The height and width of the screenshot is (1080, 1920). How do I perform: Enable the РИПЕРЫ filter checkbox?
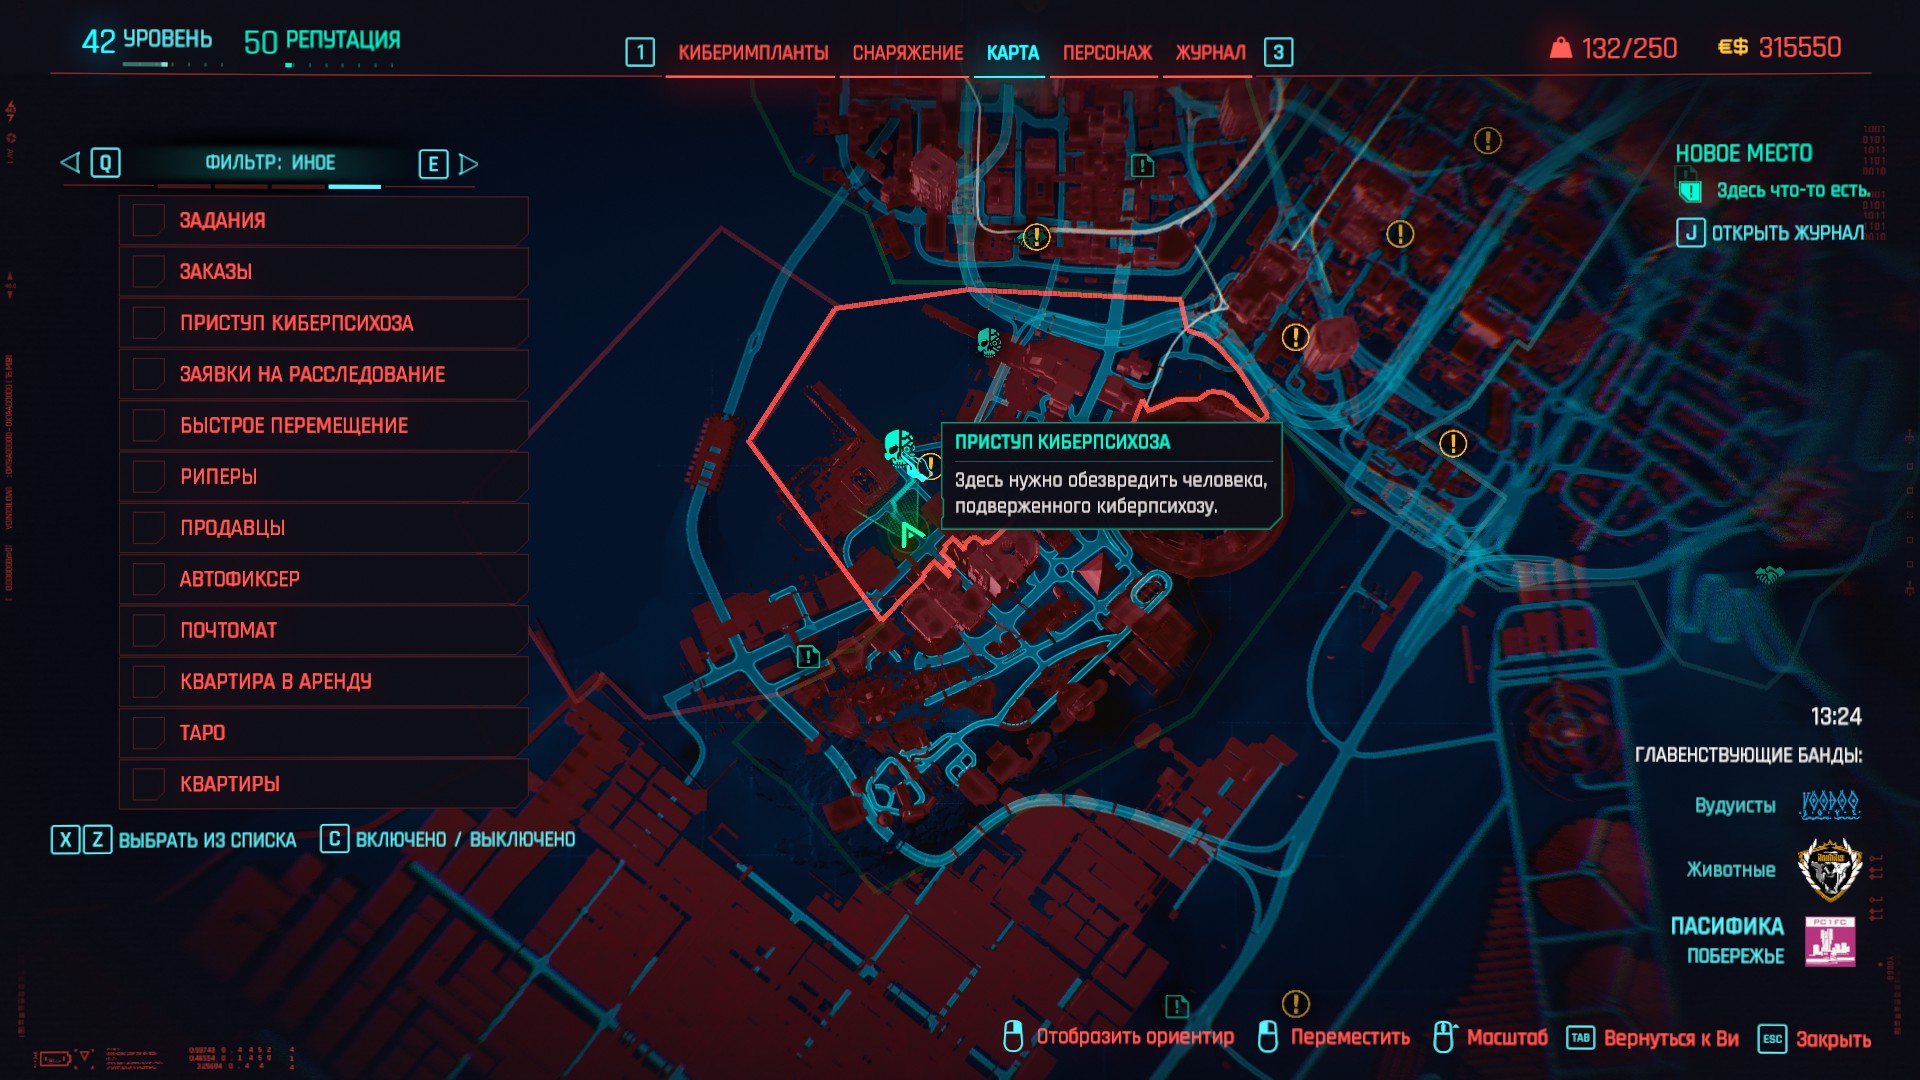click(x=148, y=476)
